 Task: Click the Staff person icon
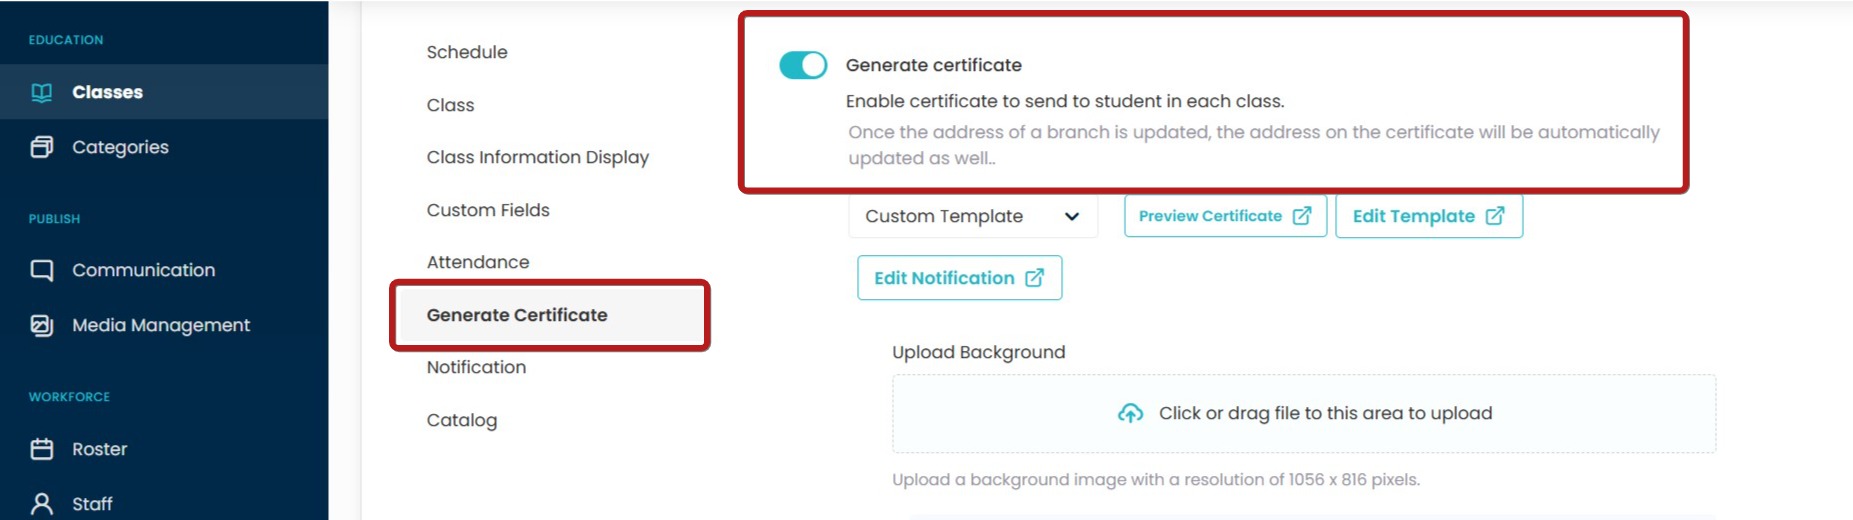42,504
